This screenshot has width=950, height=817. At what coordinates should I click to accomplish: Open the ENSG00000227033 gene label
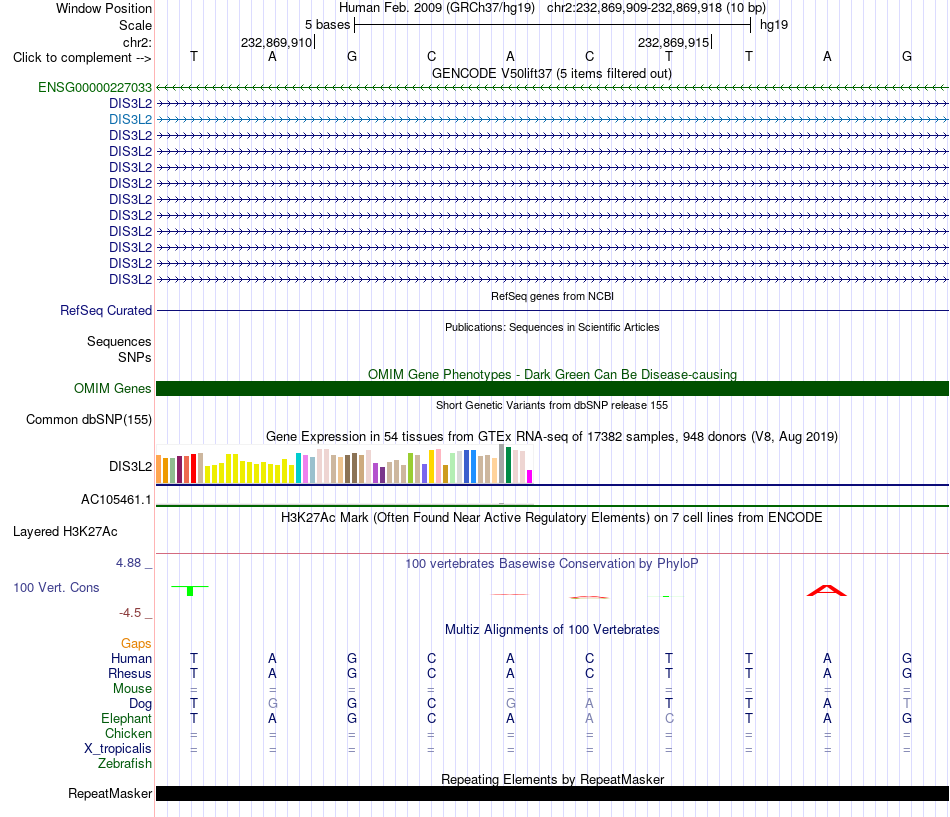pyautogui.click(x=95, y=87)
